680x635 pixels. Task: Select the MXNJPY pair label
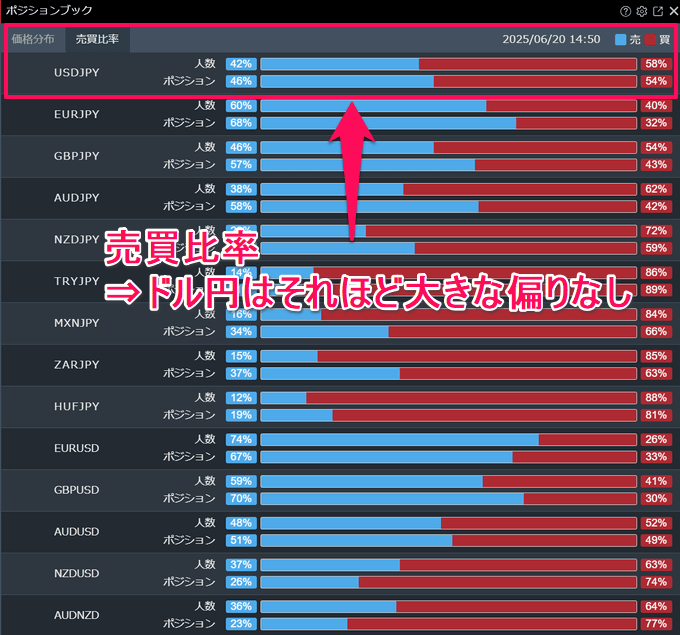pos(77,323)
